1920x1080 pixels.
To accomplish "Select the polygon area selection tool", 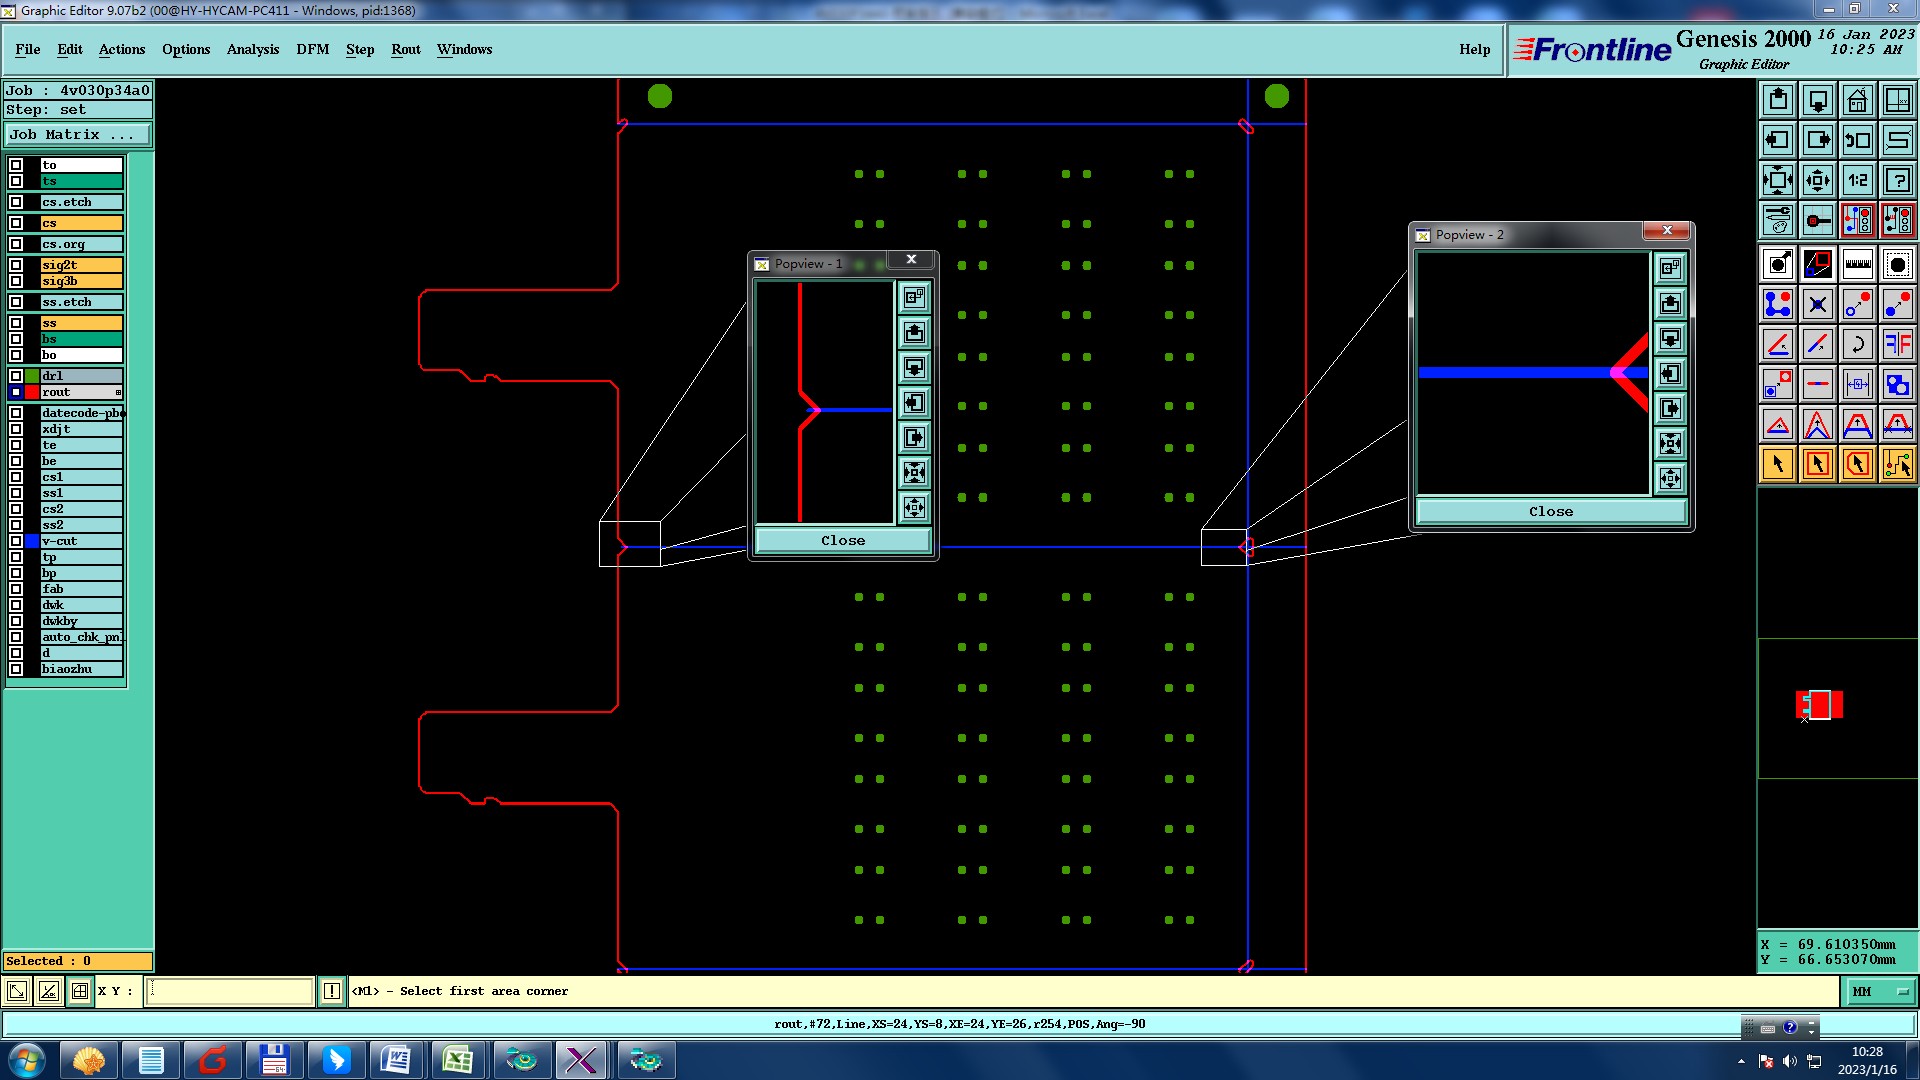I will coord(1858,464).
